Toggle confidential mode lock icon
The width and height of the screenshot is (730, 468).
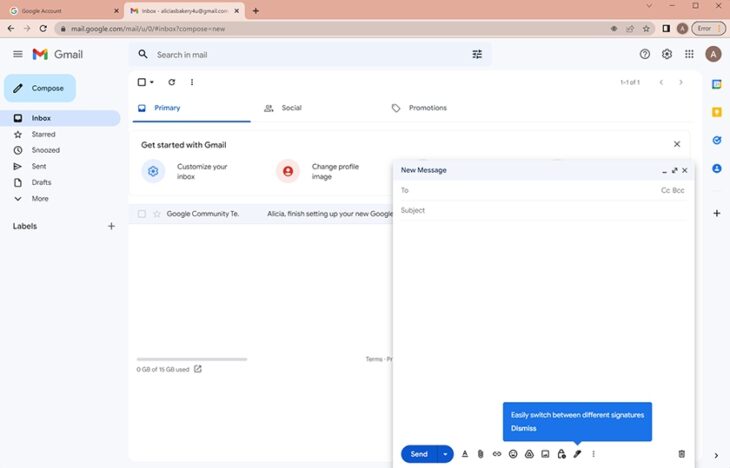pyautogui.click(x=561, y=454)
